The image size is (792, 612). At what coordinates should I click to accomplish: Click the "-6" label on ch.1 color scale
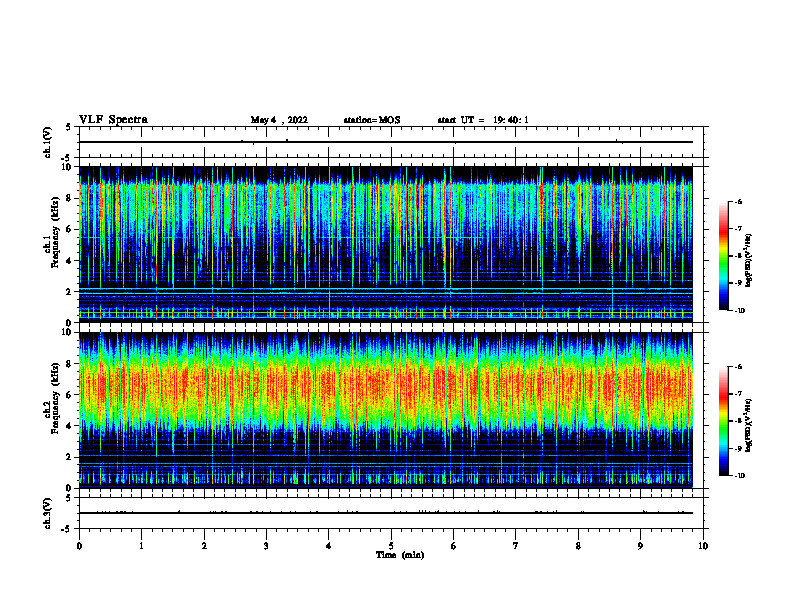click(x=738, y=201)
